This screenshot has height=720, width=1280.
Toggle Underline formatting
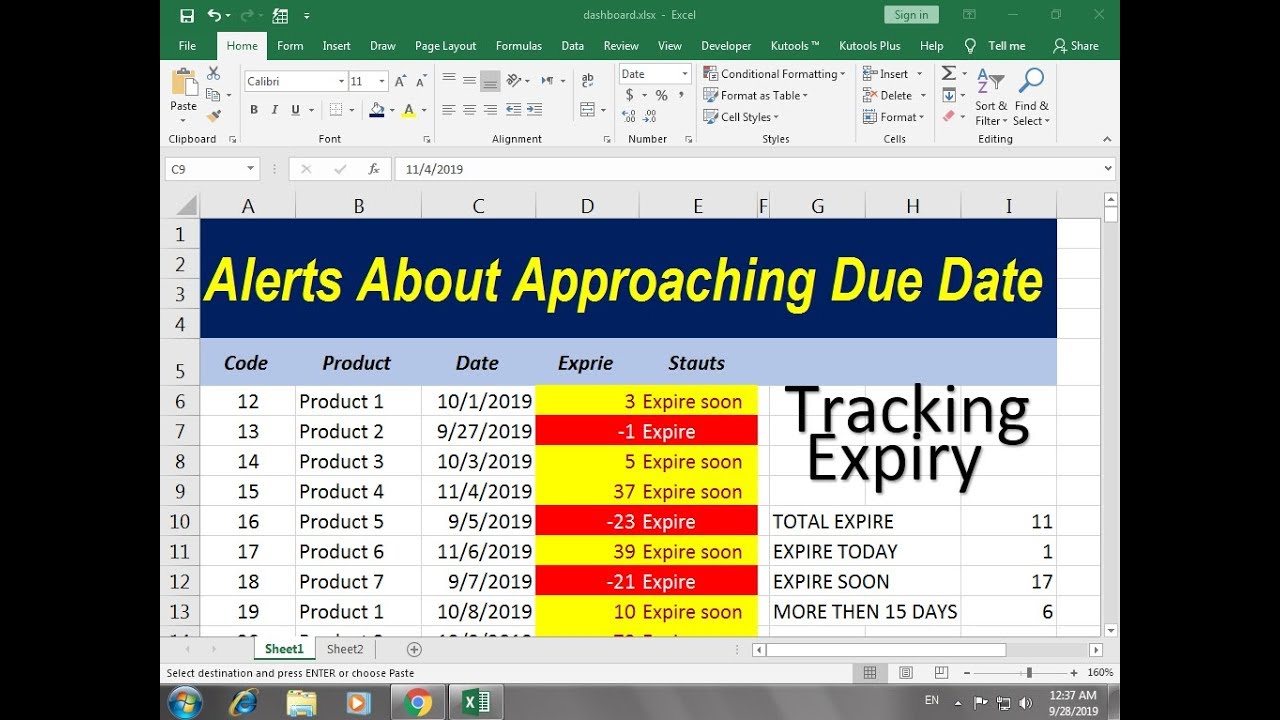(x=296, y=110)
